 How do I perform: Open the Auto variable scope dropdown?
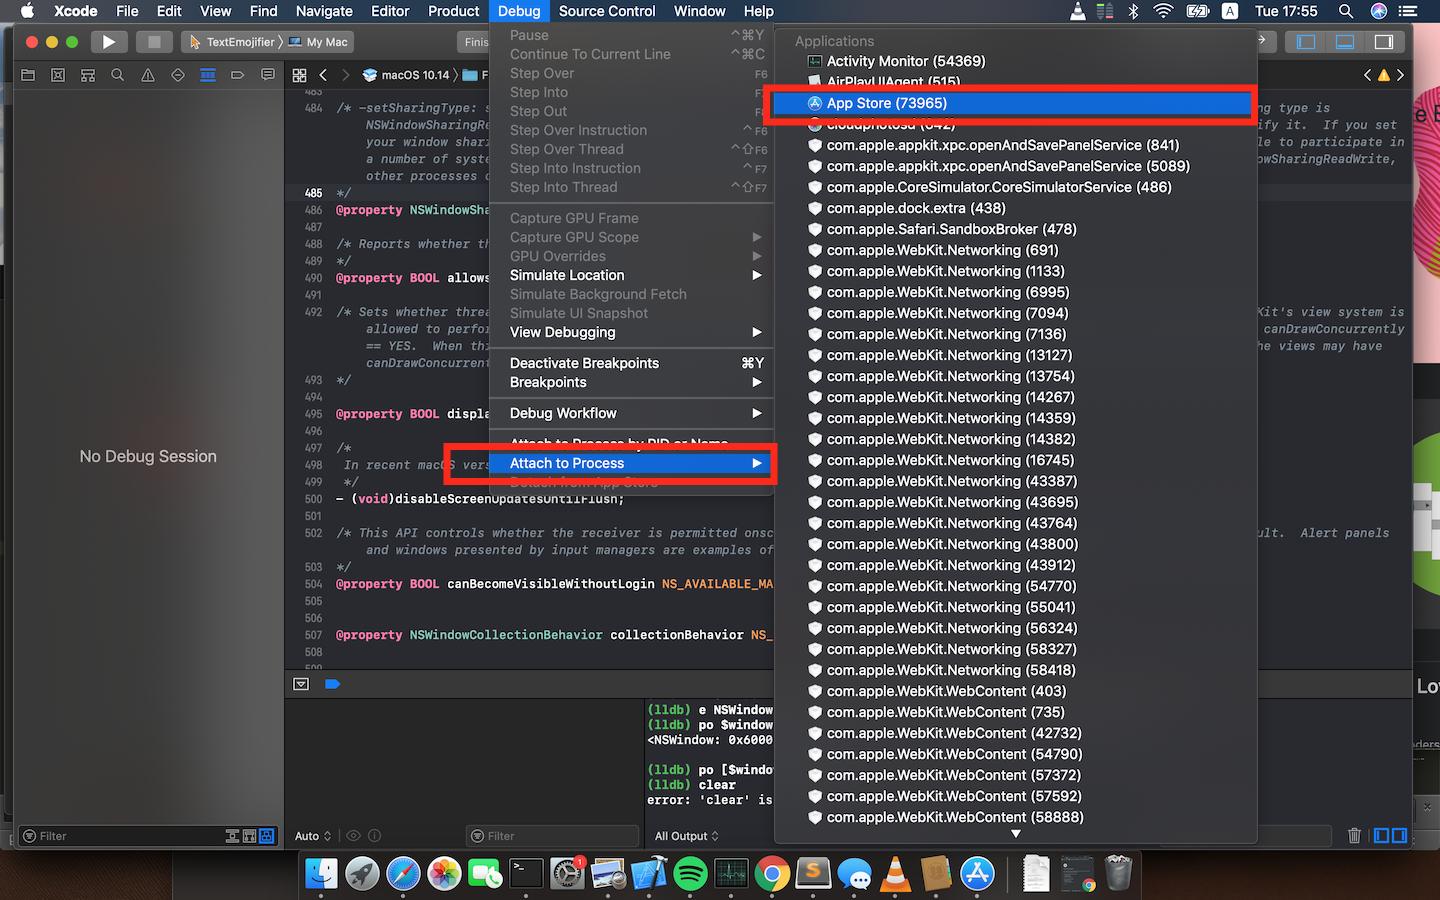tap(312, 836)
